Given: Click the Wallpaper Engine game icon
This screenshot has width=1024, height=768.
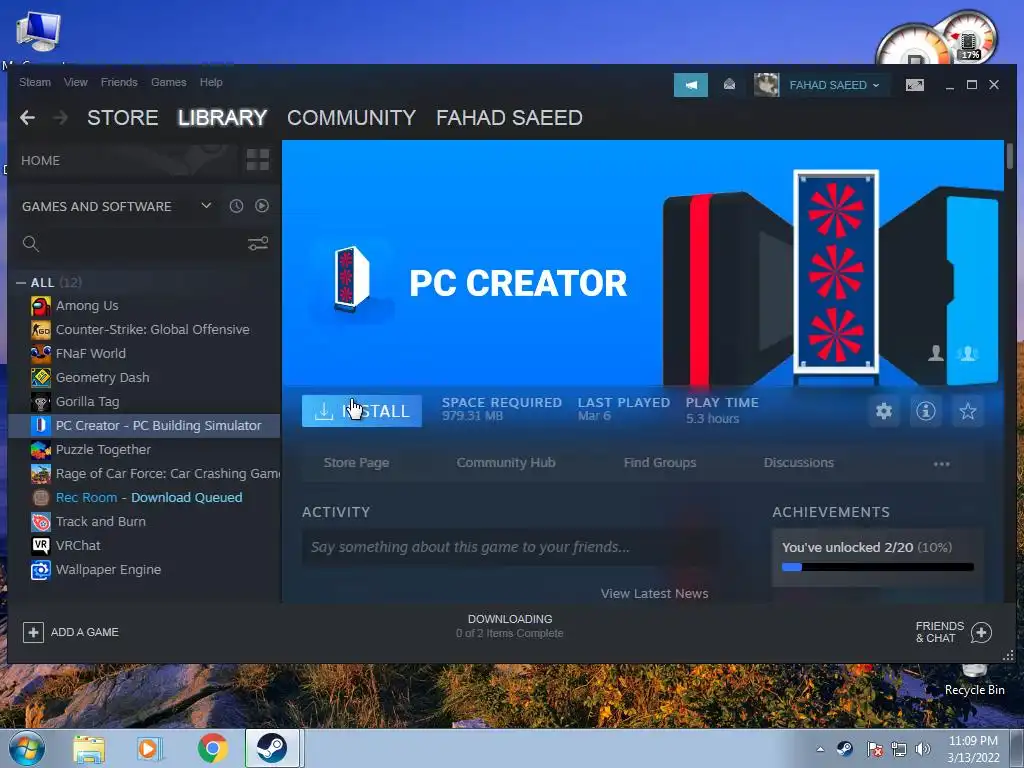Looking at the screenshot, I should click(40, 569).
